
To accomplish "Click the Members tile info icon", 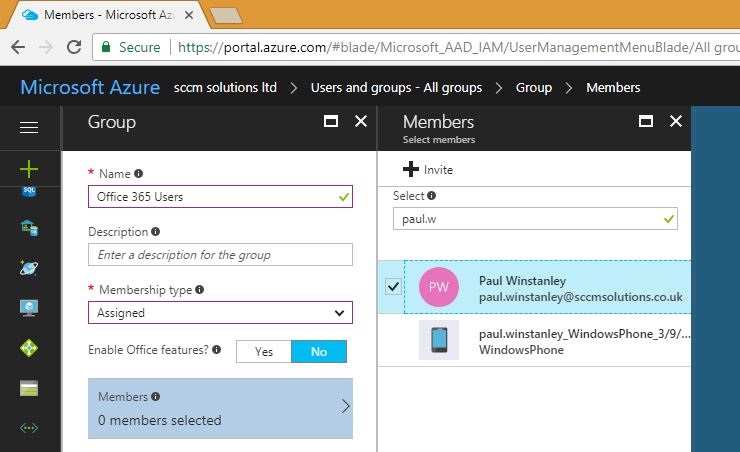I will [155, 397].
